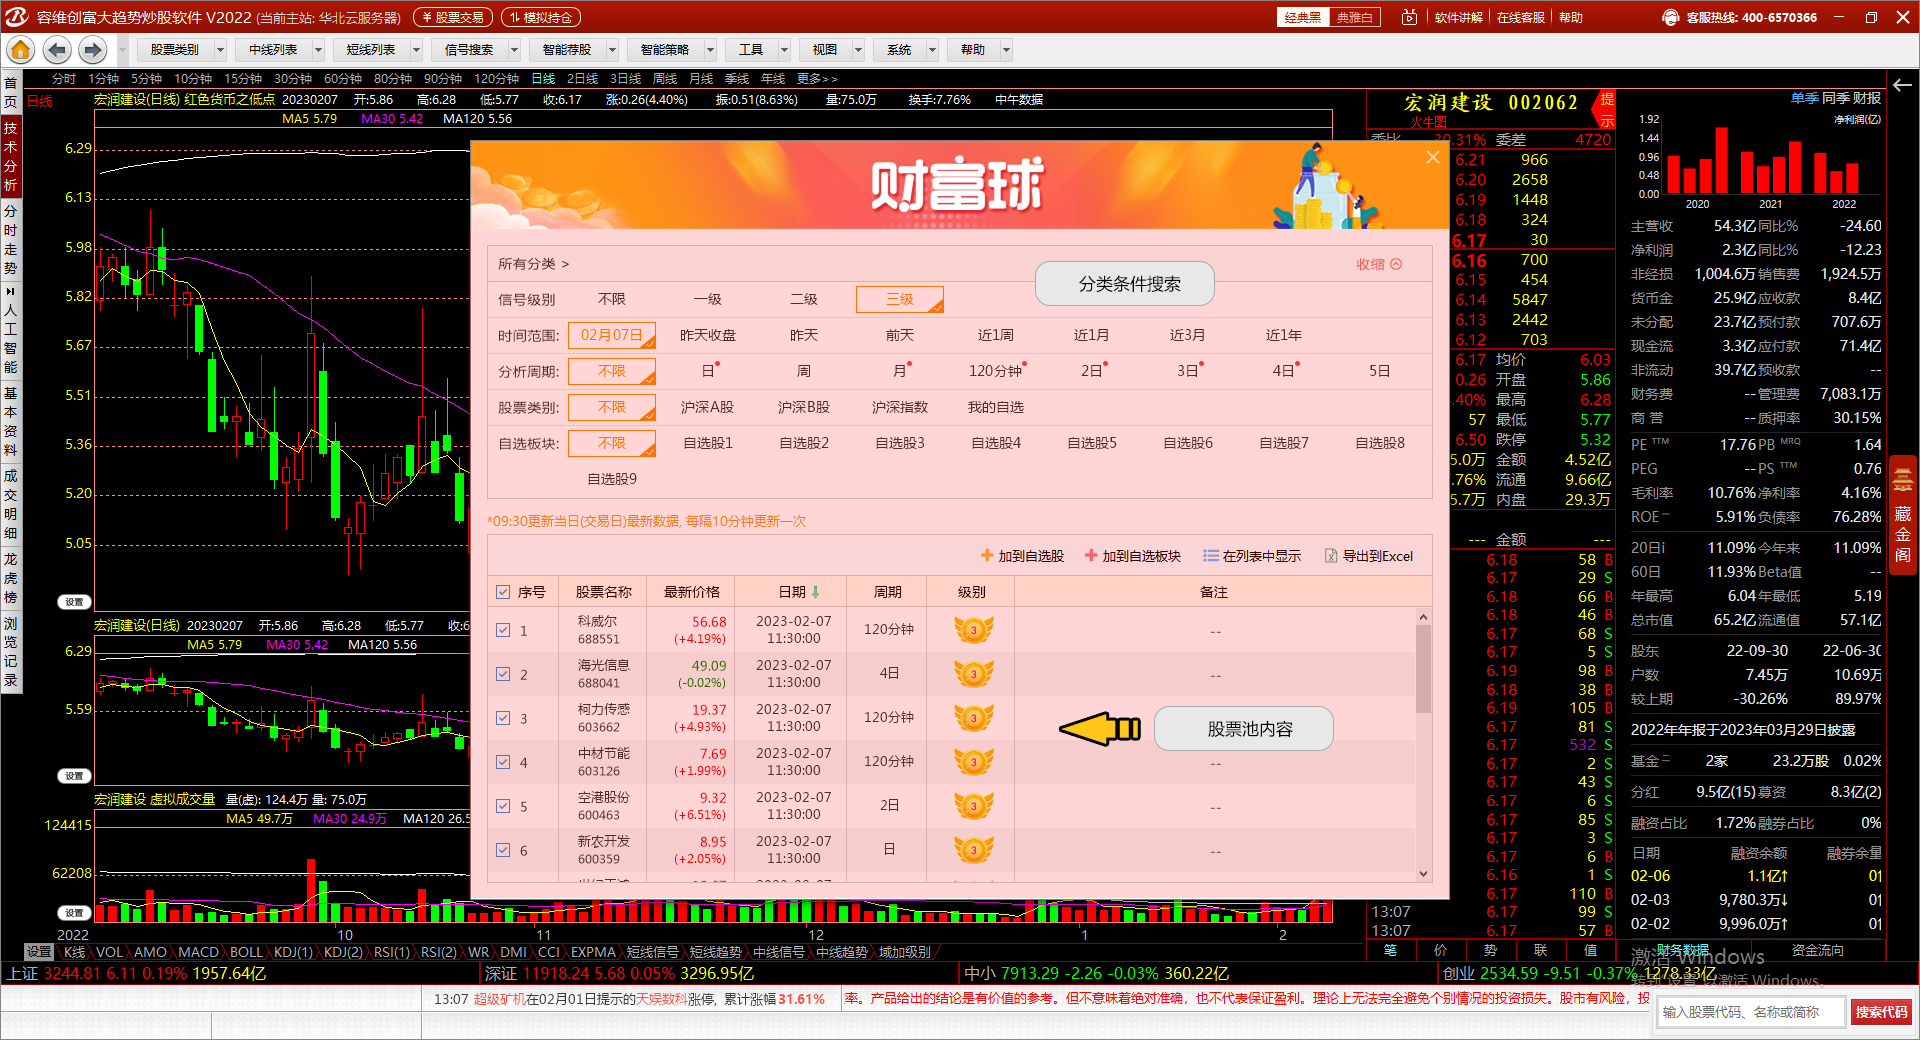The width and height of the screenshot is (1920, 1040).
Task: Open the 龙虎榜 left sidebar tab
Action: (10, 578)
